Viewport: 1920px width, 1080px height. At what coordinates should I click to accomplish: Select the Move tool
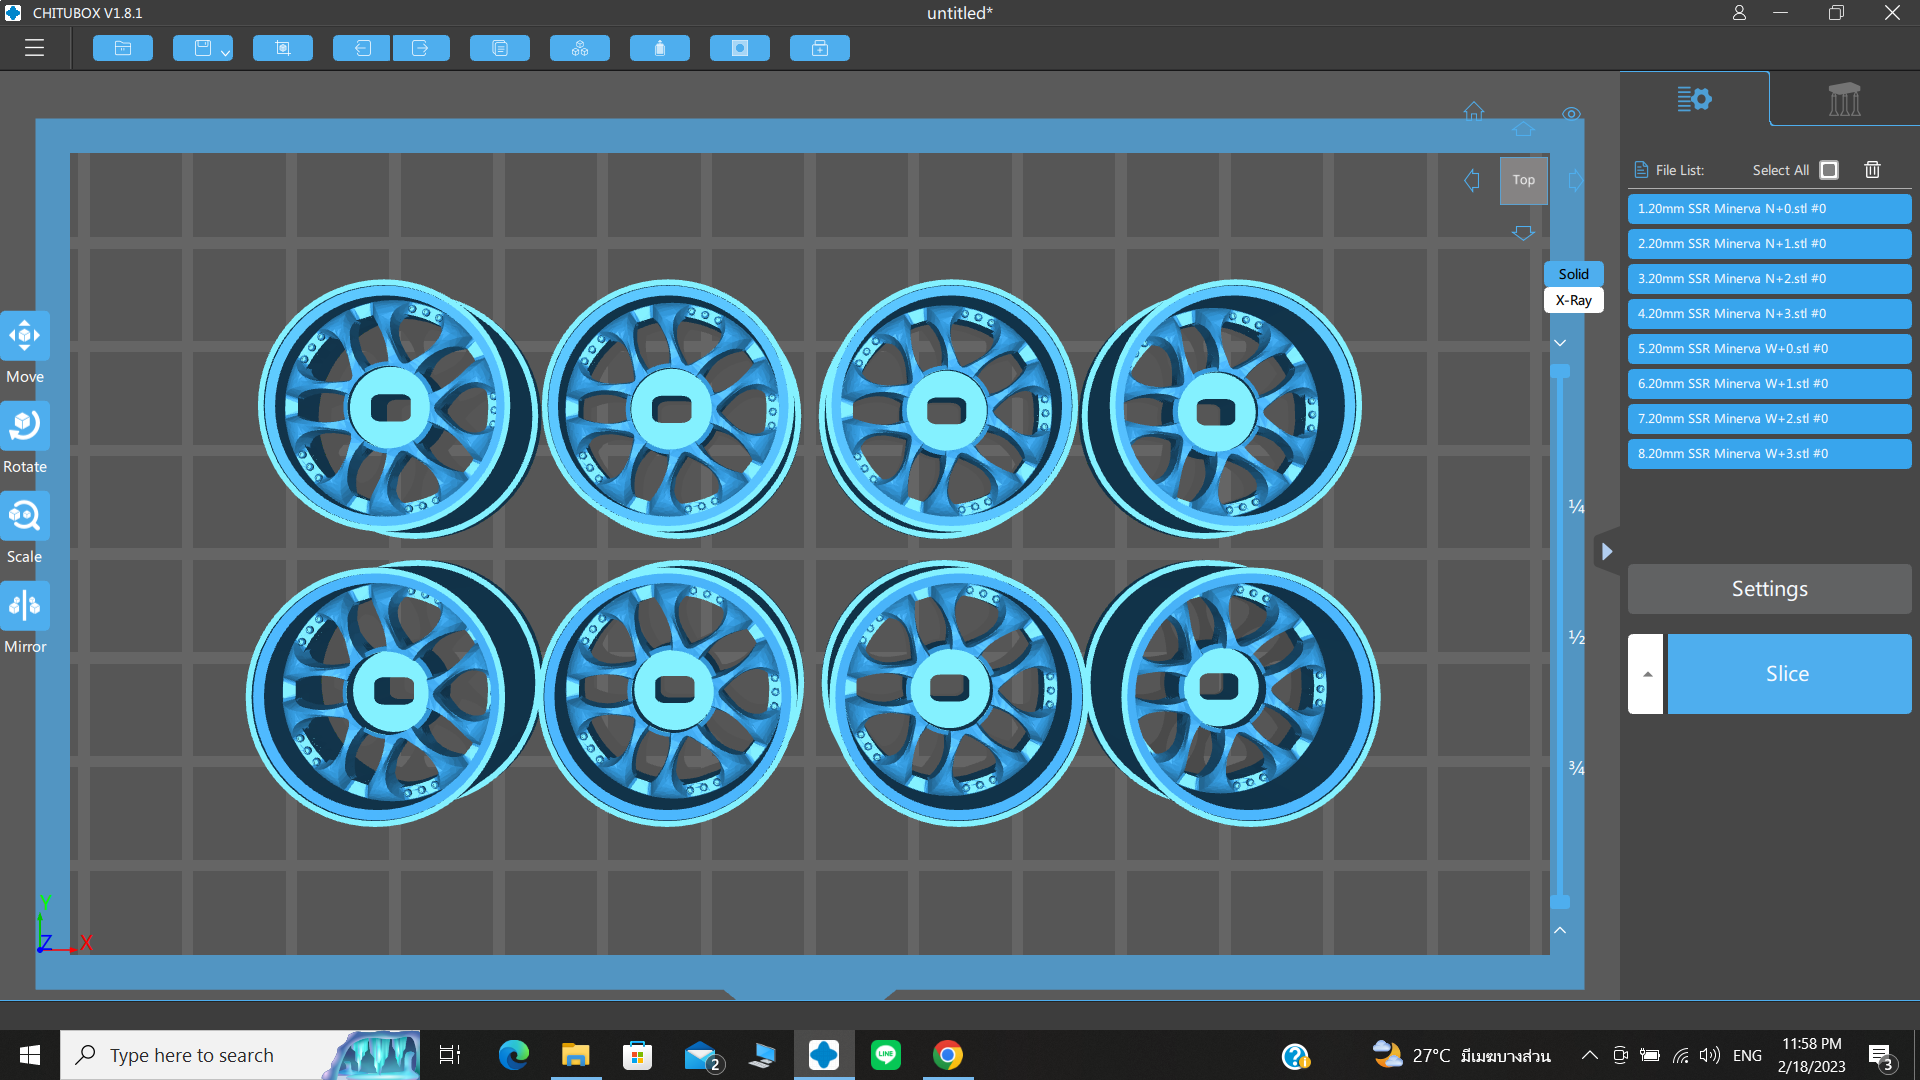pyautogui.click(x=25, y=336)
